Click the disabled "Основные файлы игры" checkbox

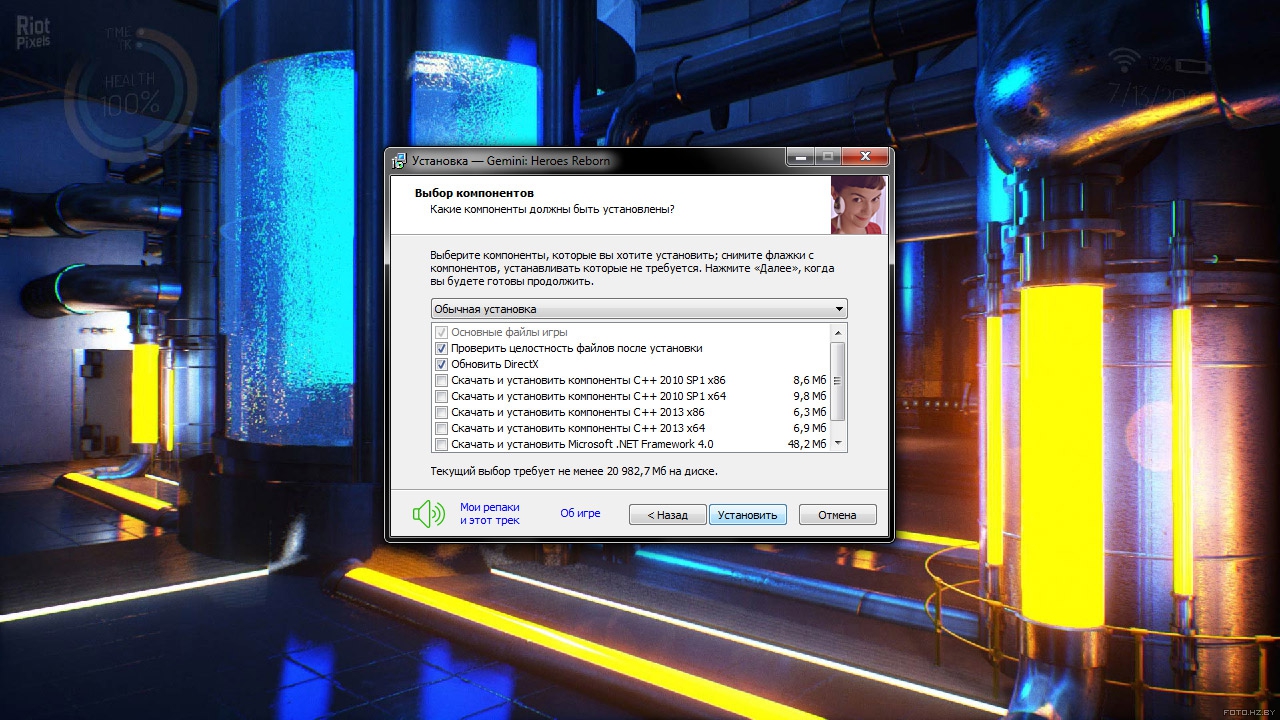coord(441,332)
